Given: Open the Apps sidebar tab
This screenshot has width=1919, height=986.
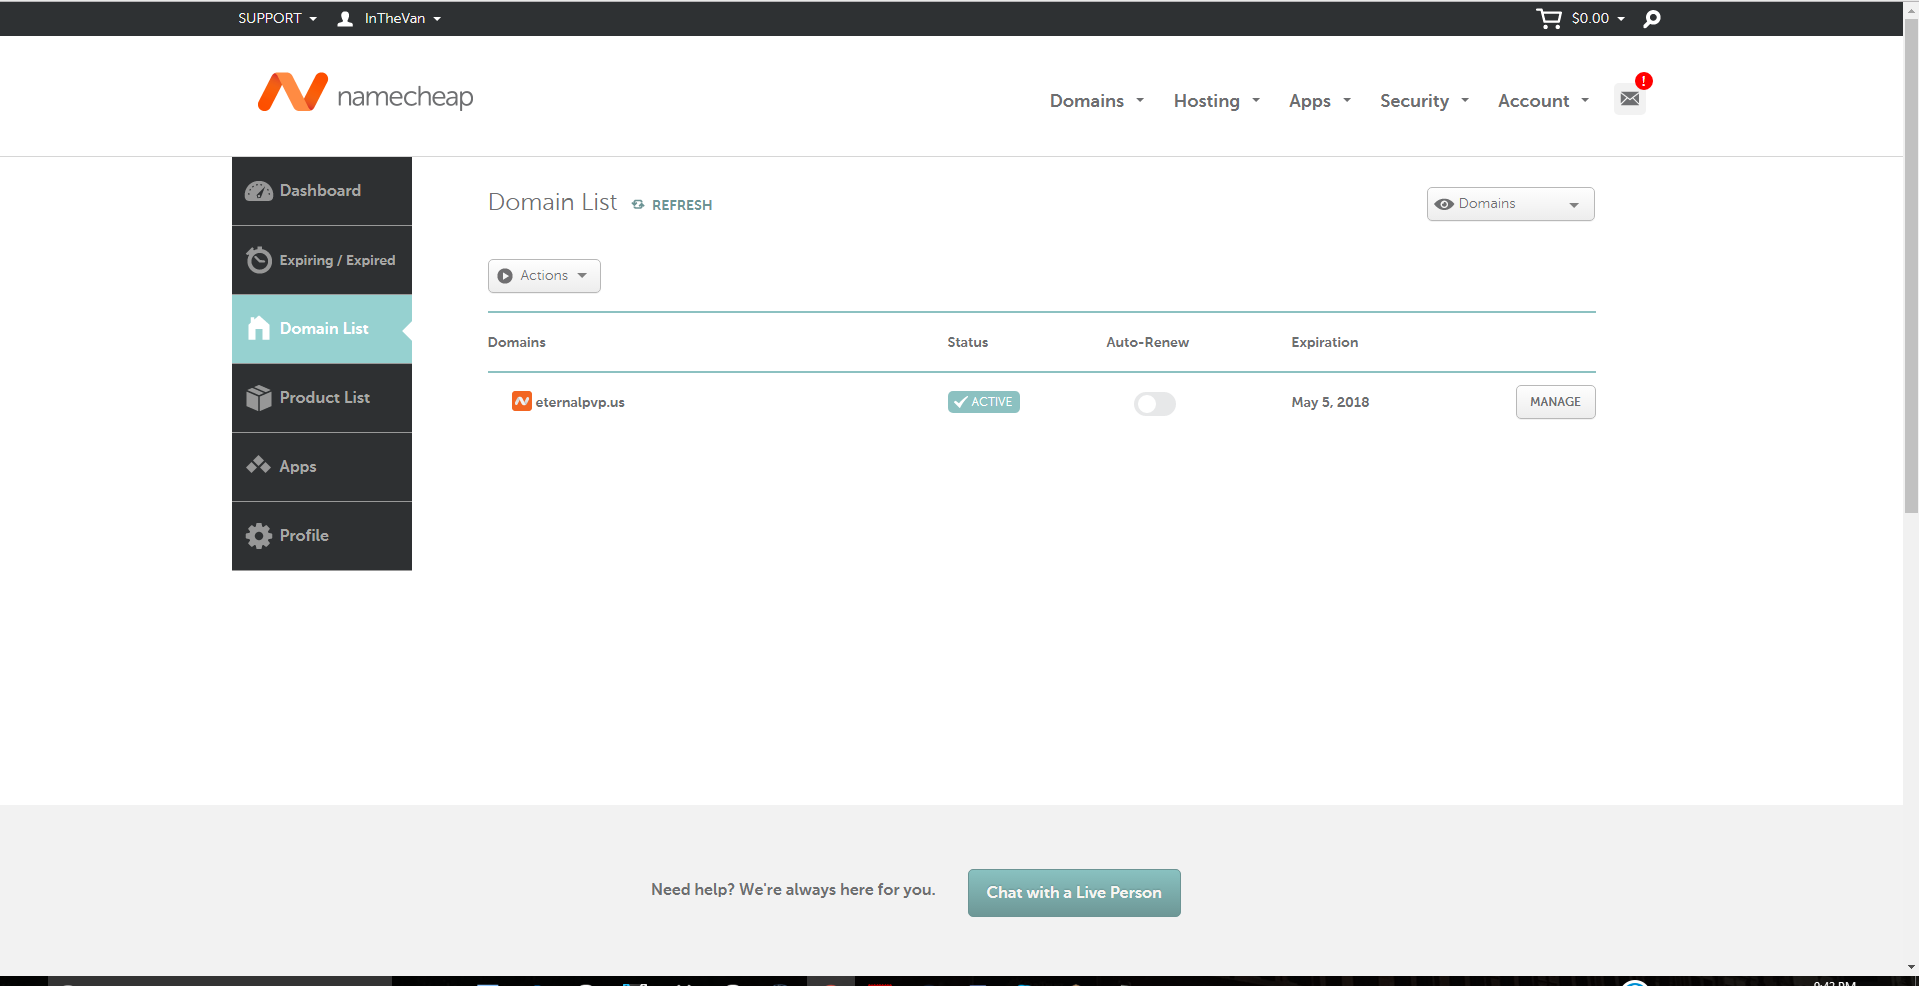Looking at the screenshot, I should point(322,467).
